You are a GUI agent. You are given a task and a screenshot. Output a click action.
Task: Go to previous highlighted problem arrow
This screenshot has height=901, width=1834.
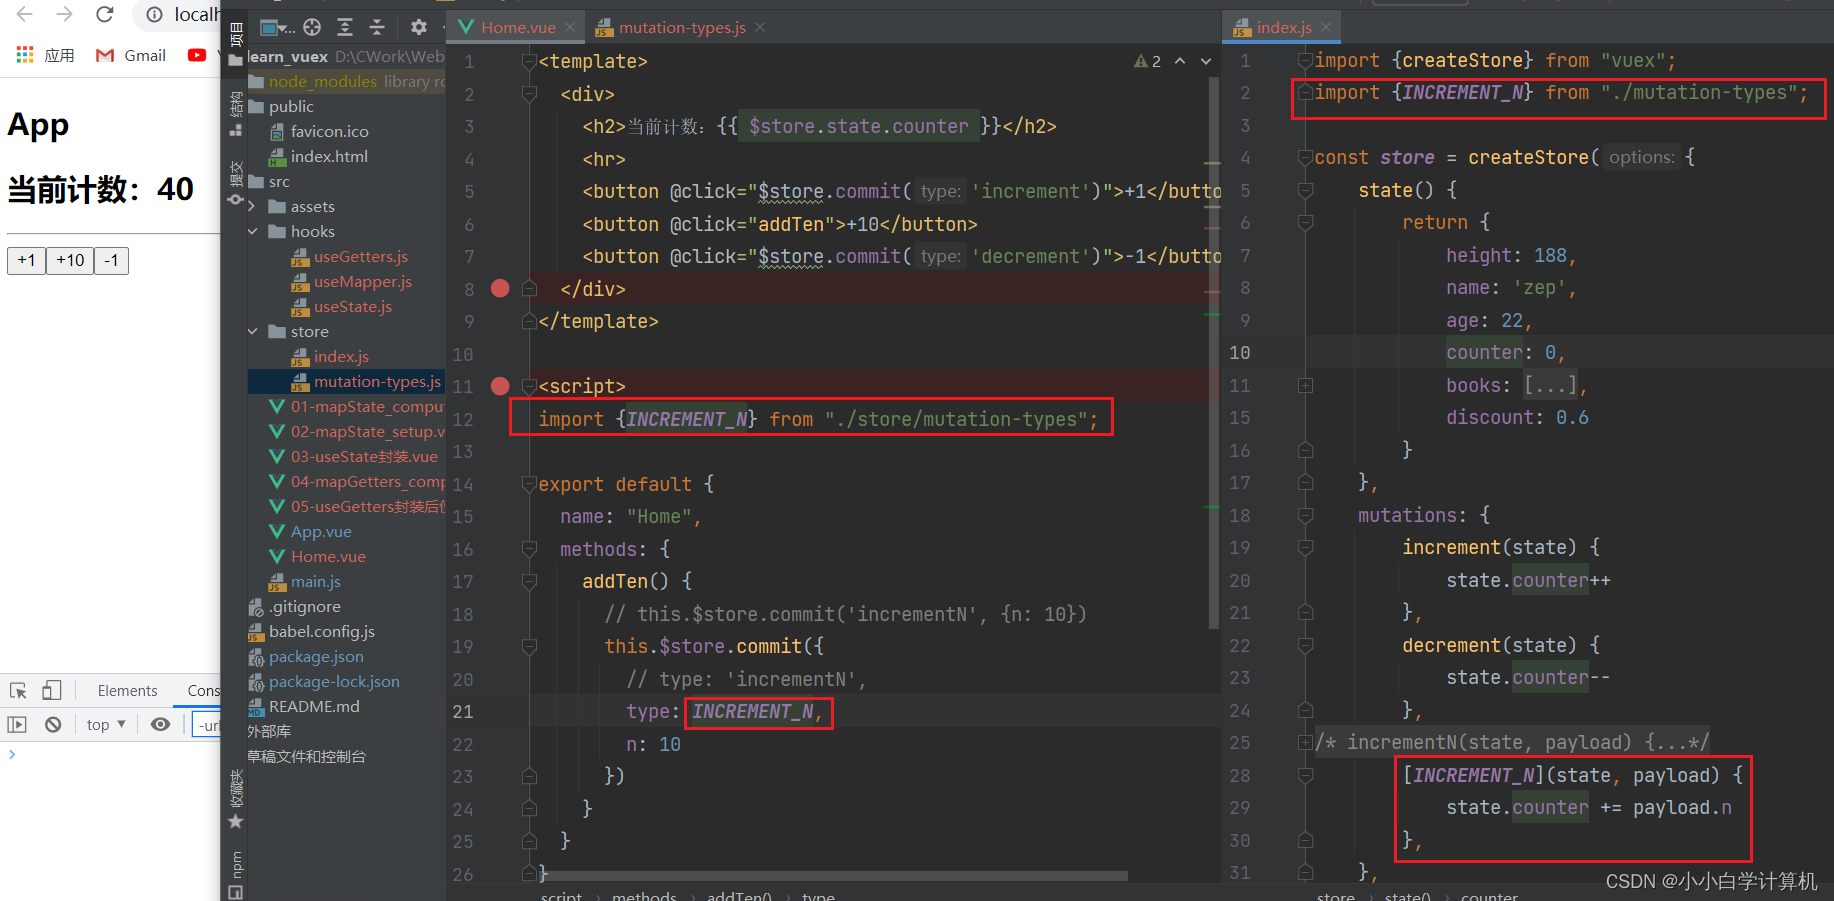click(1180, 61)
